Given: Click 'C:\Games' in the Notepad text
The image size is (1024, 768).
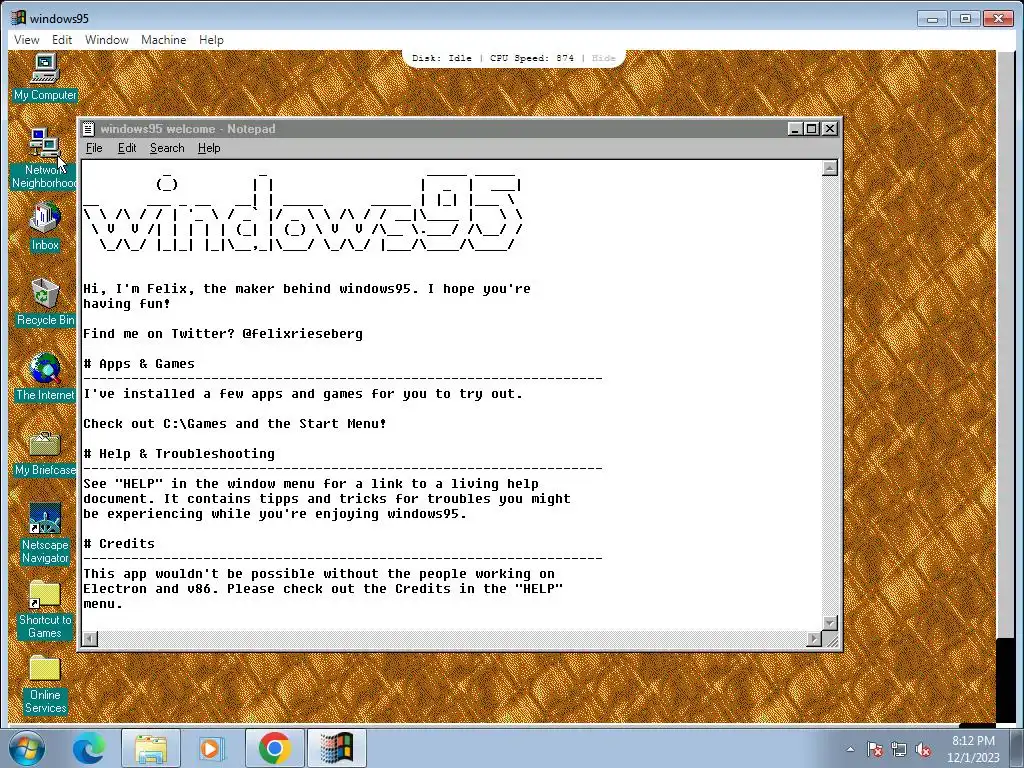Looking at the screenshot, I should point(195,424).
